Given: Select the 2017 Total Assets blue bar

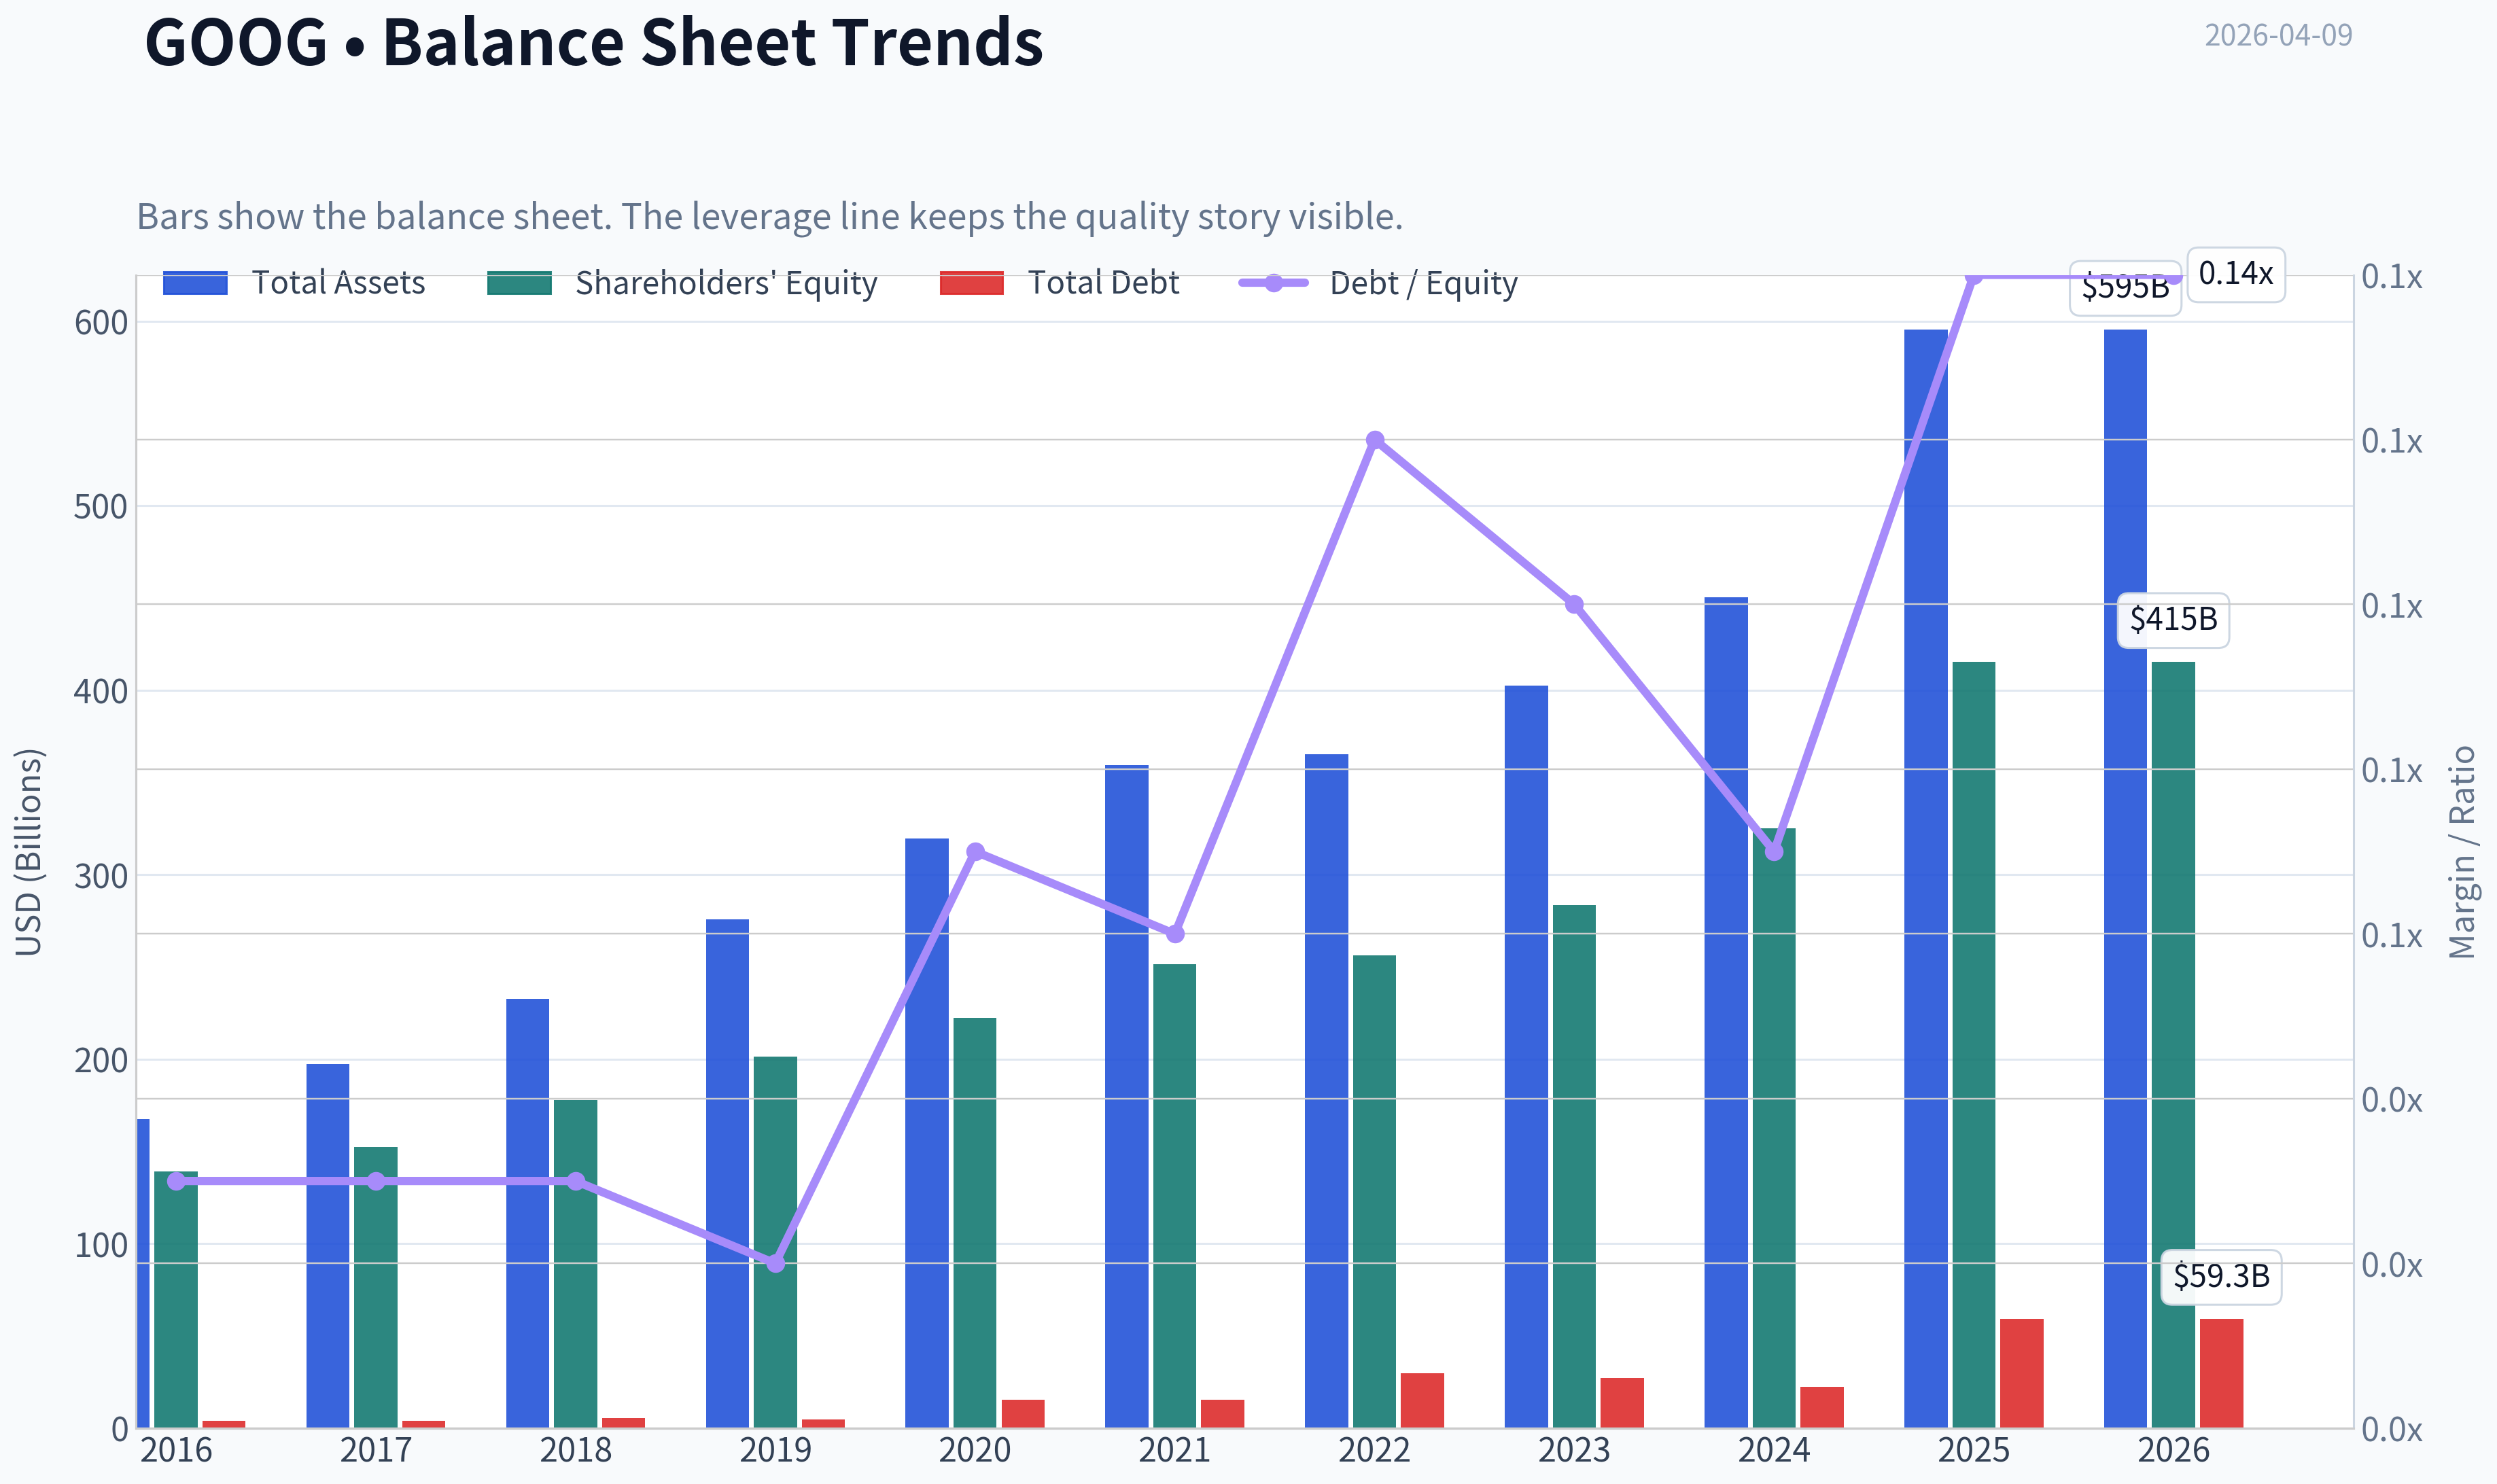Looking at the screenshot, I should pyautogui.click(x=328, y=1246).
